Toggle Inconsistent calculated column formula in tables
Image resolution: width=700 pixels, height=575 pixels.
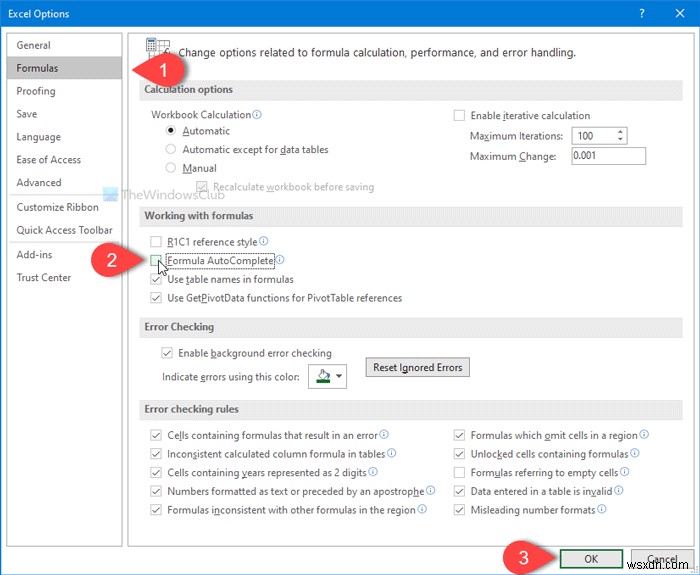coord(155,454)
